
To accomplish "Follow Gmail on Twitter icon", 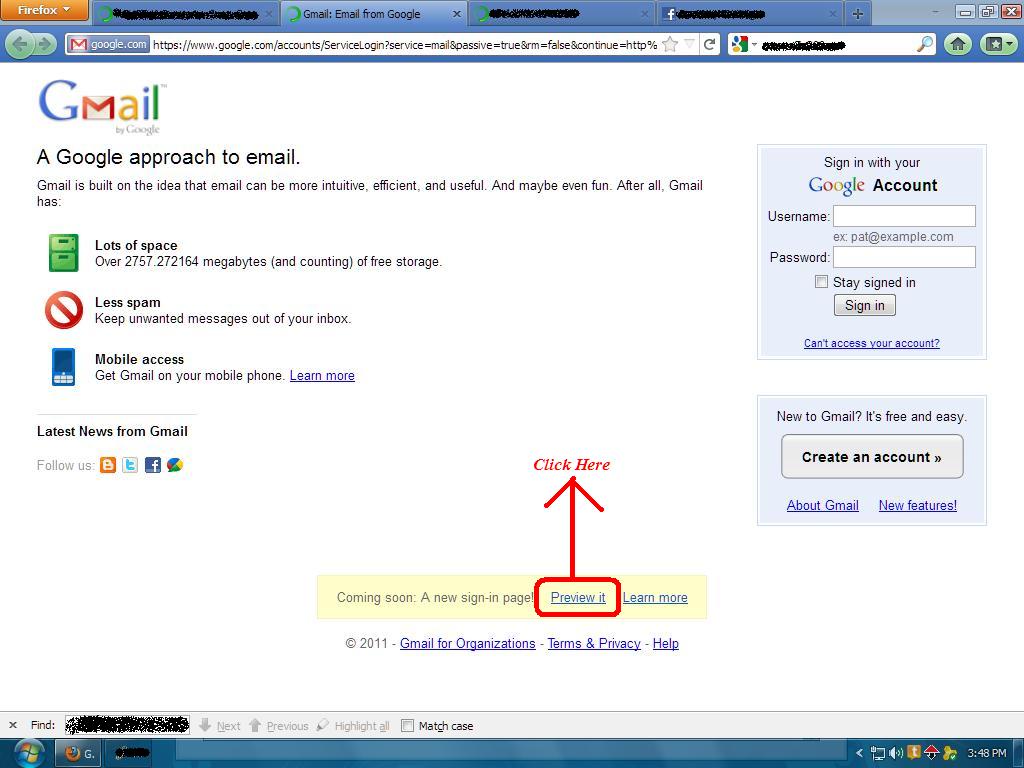I will (x=130, y=465).
